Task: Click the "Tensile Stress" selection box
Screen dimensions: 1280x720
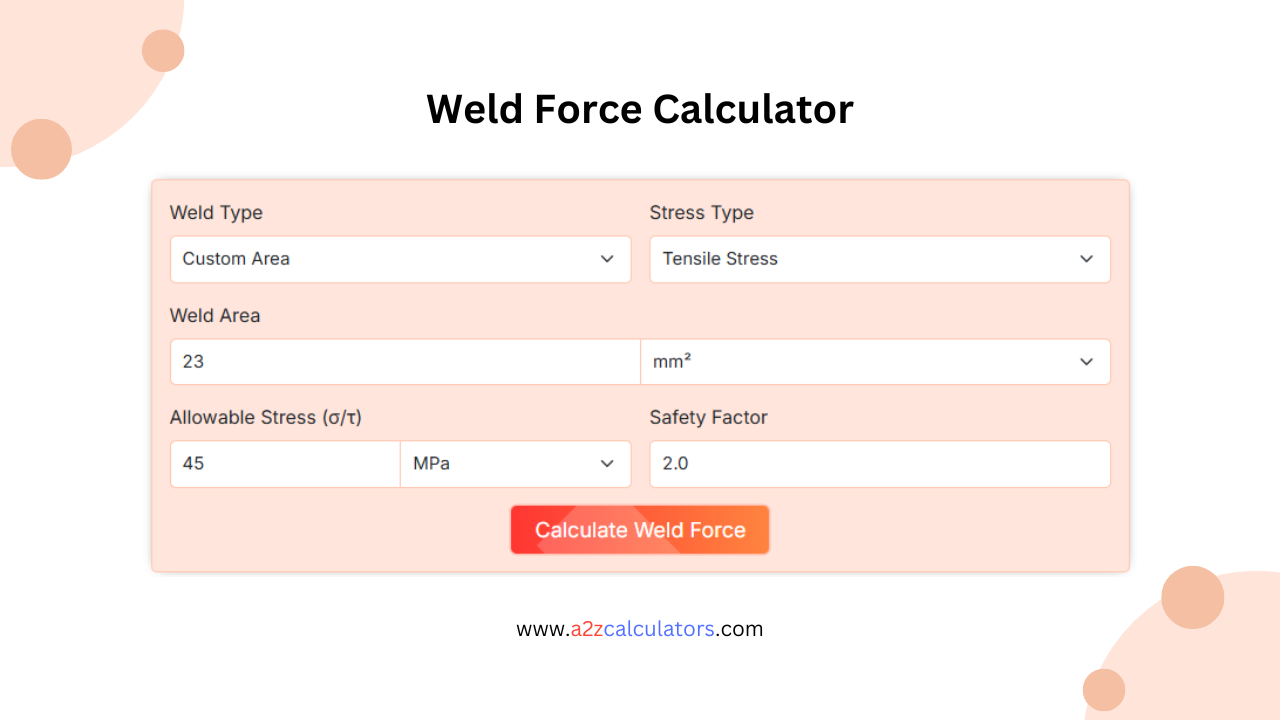Action: pos(880,259)
